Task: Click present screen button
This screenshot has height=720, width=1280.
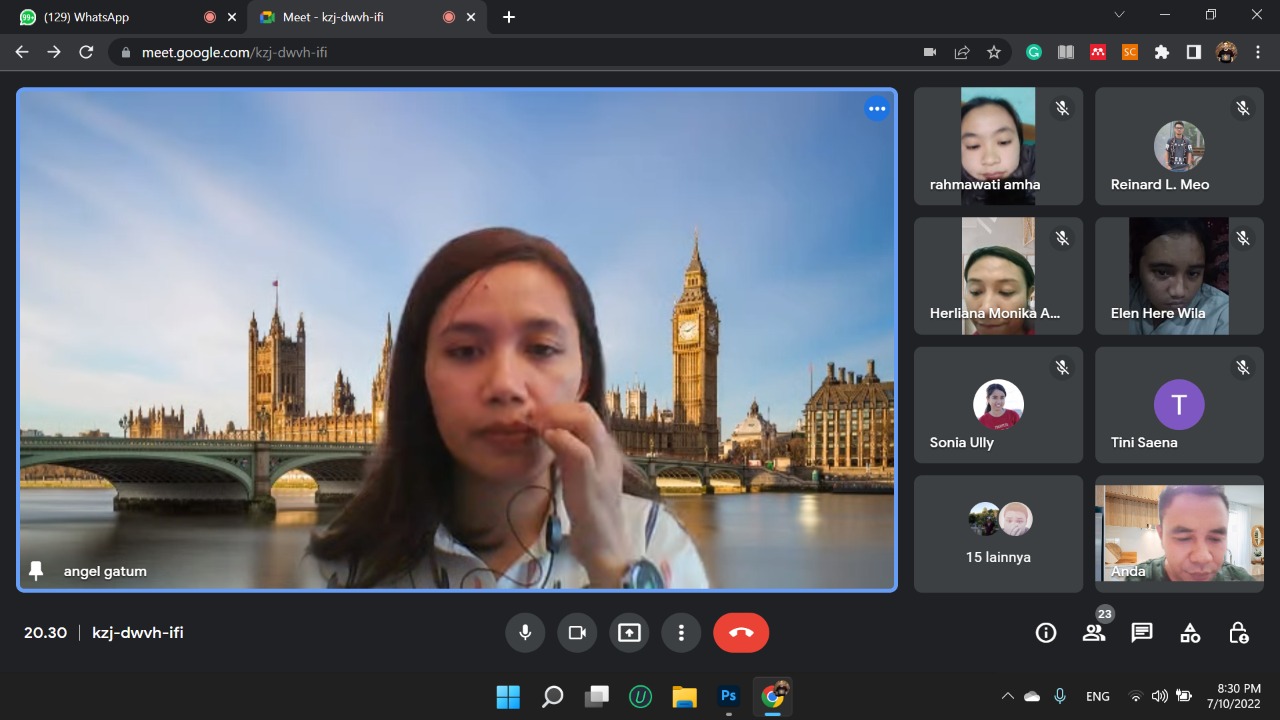Action: click(629, 633)
